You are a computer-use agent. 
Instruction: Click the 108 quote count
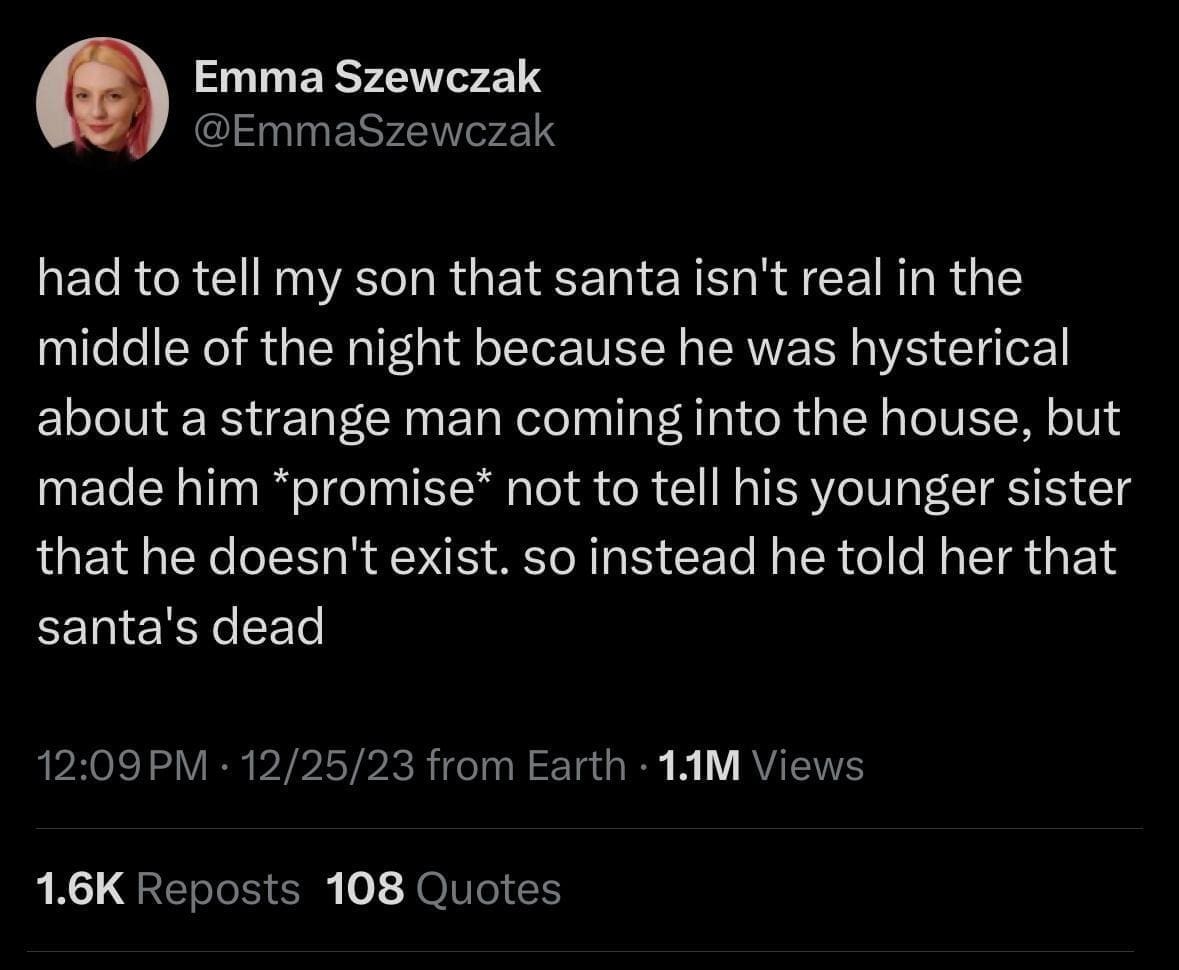click(x=365, y=888)
